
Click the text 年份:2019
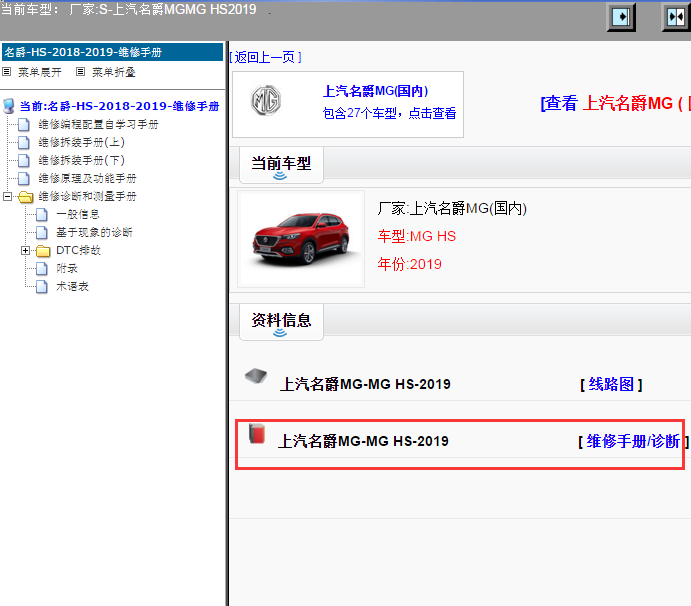[x=409, y=264]
